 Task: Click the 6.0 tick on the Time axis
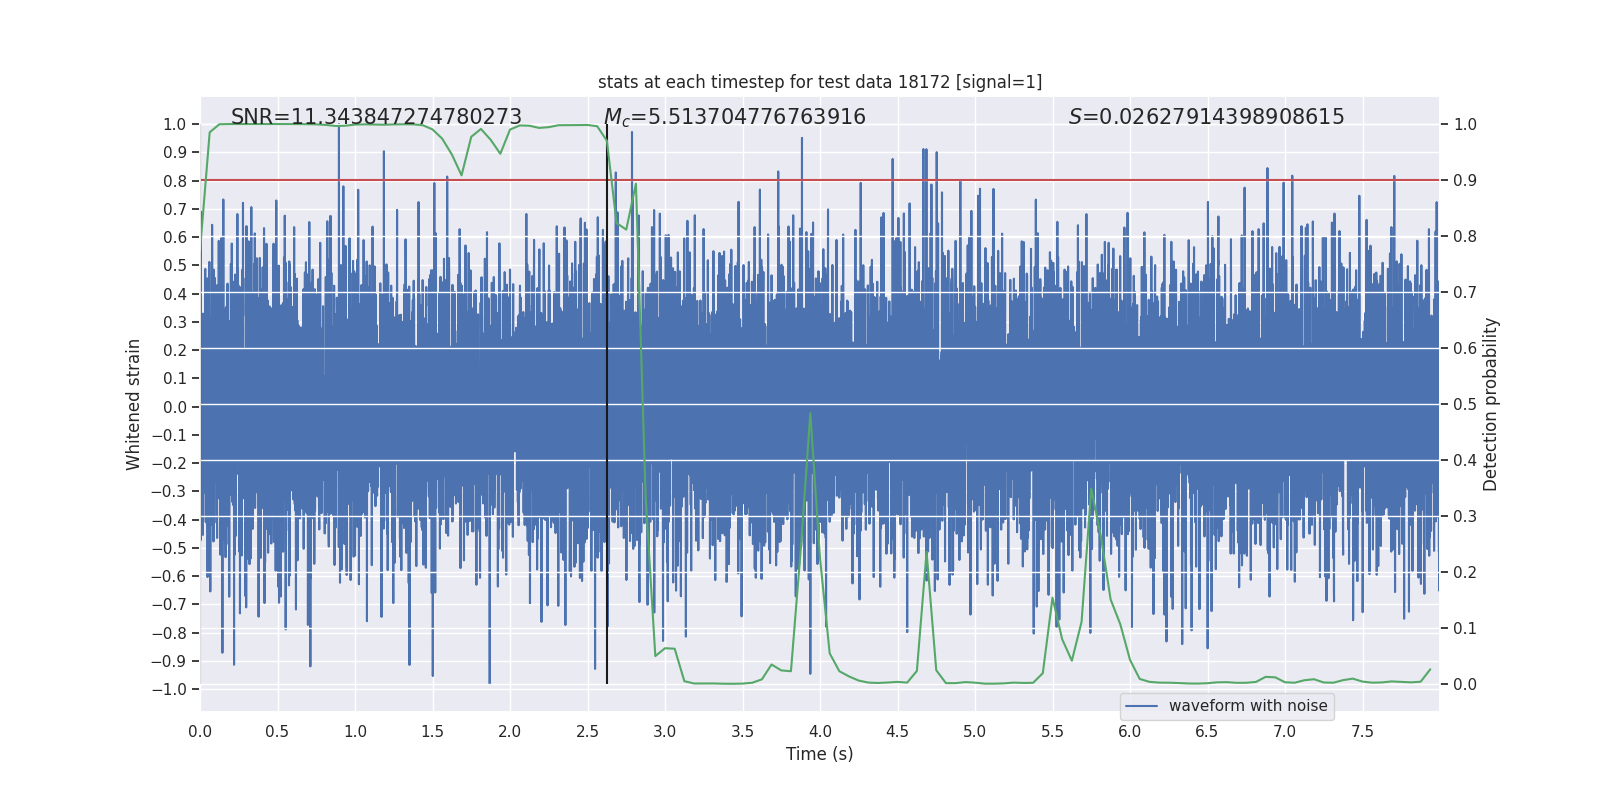click(1130, 731)
